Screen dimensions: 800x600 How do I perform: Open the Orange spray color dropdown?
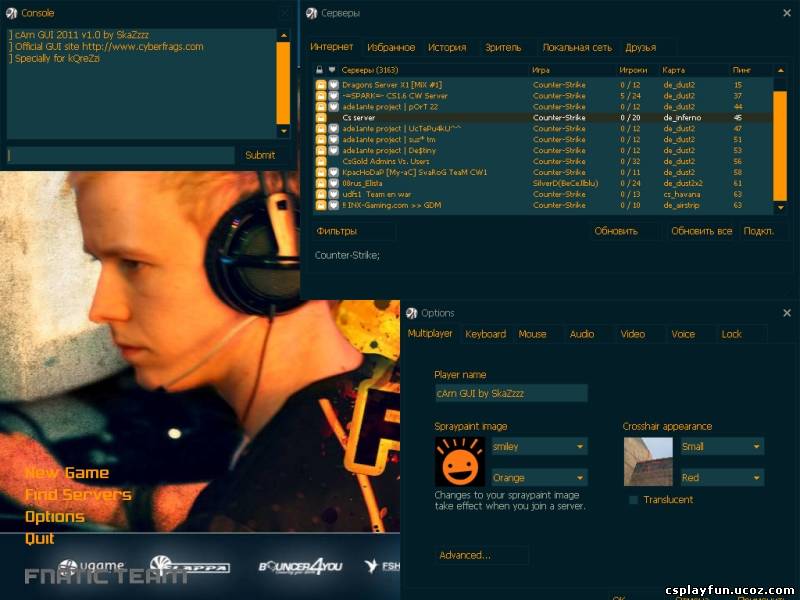pos(539,478)
